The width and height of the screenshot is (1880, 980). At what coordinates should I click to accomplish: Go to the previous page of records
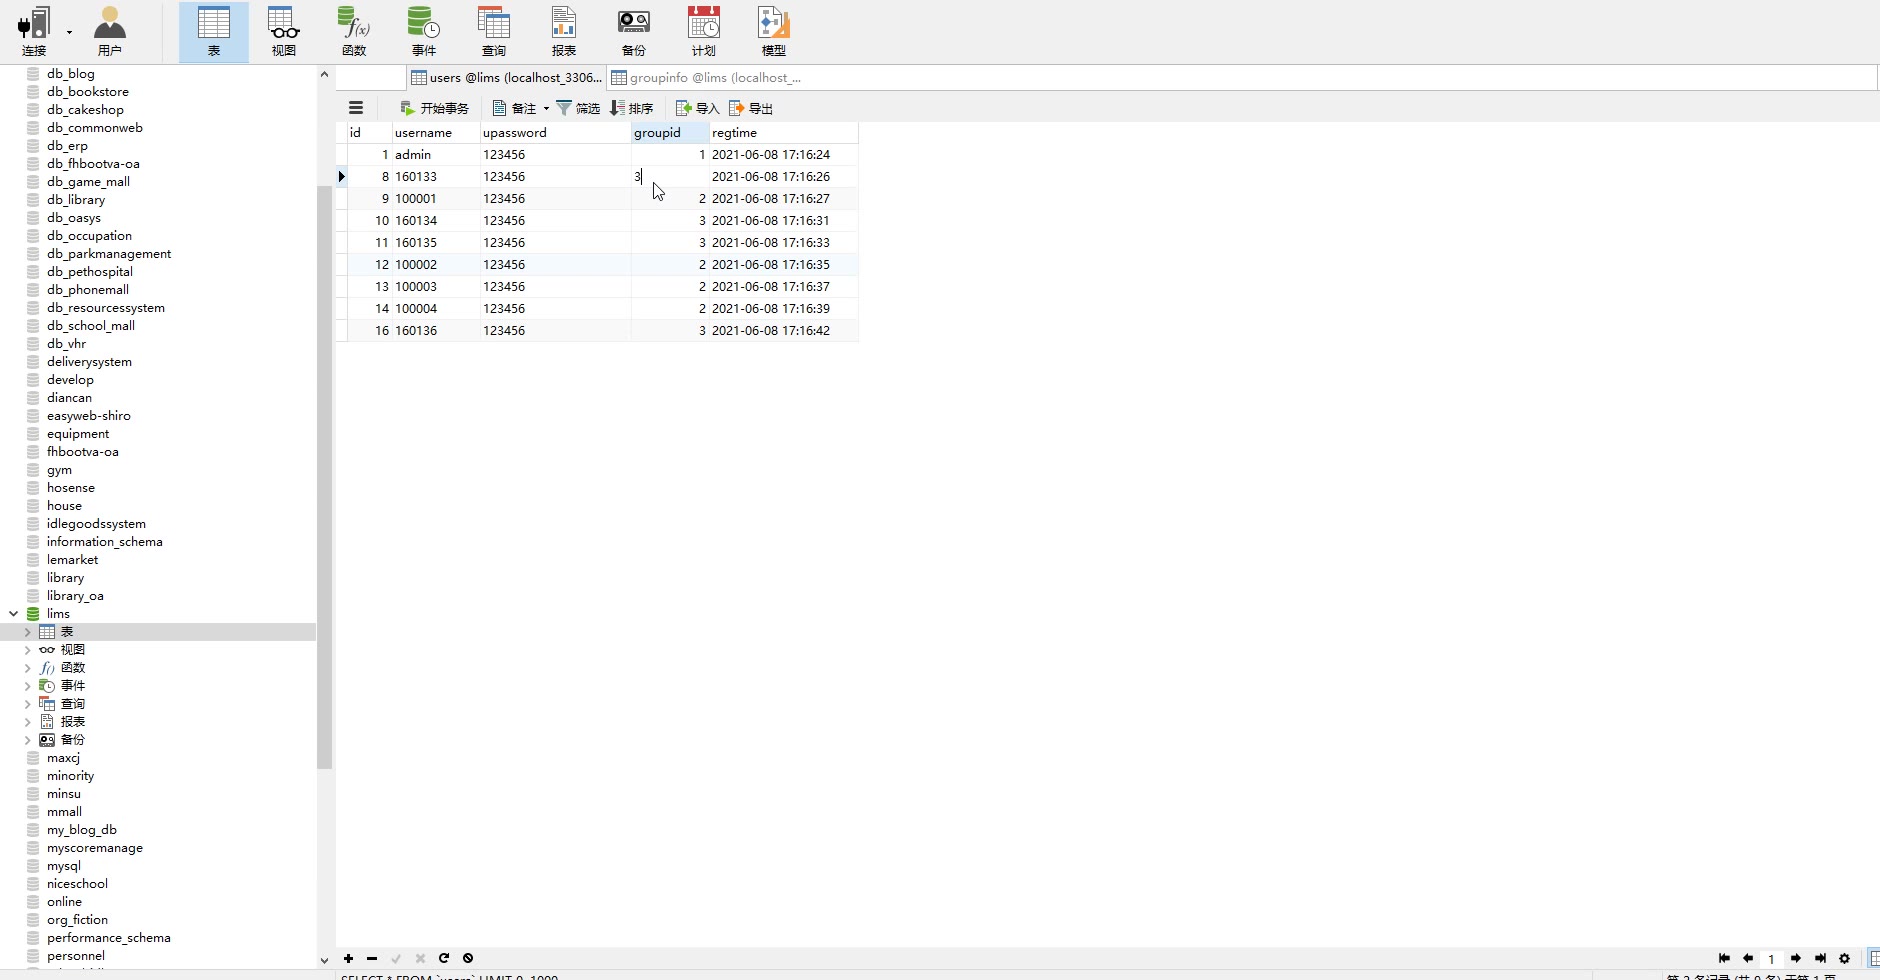[x=1748, y=958]
